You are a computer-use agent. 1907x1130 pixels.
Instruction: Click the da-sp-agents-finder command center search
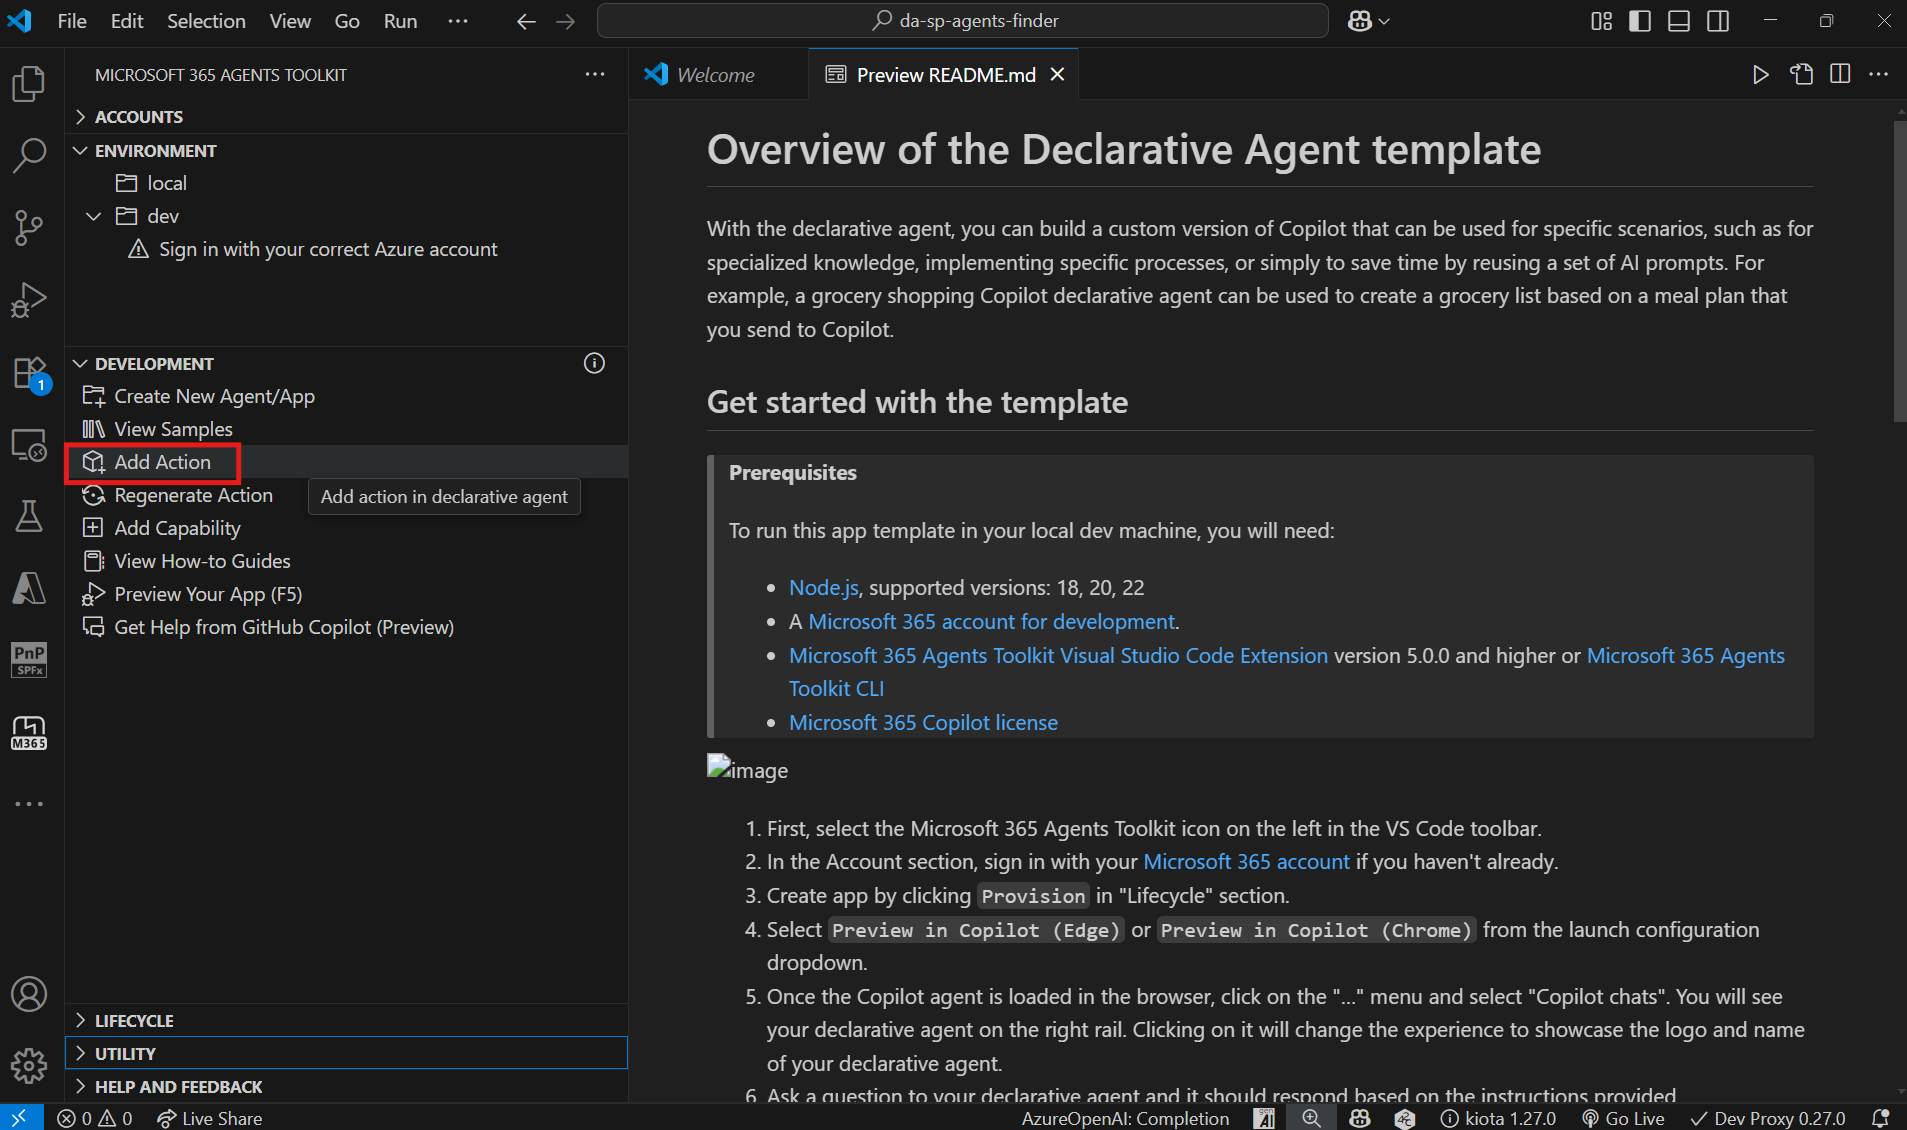(x=962, y=21)
